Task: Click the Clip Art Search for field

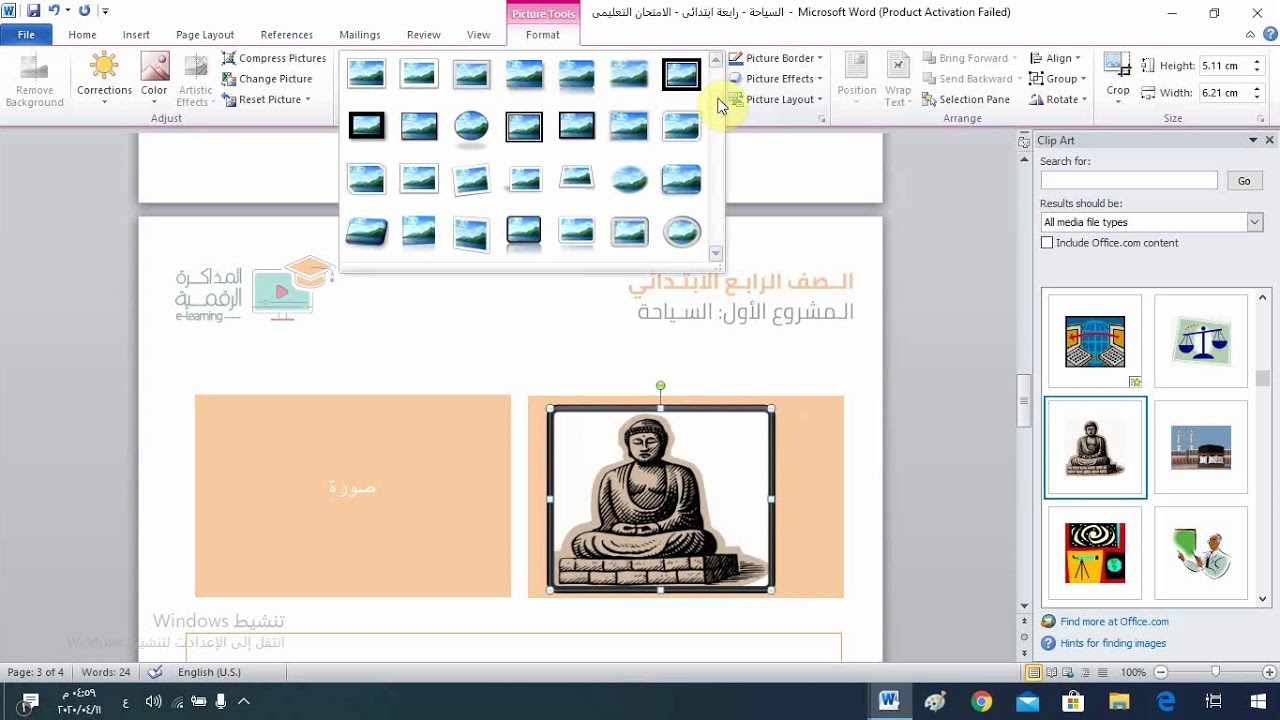Action: 1129,181
